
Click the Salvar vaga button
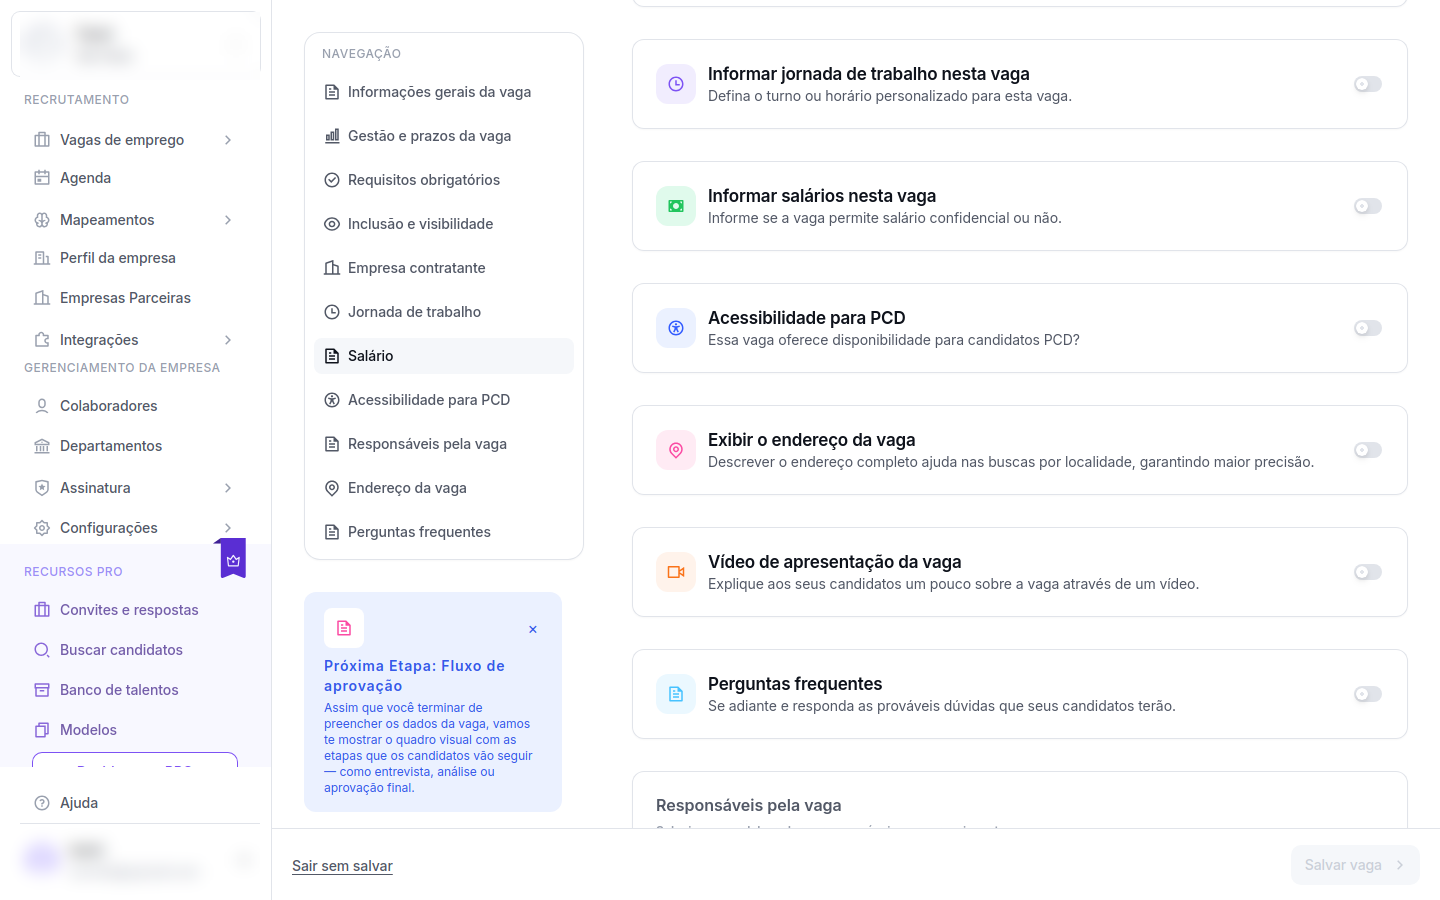(1355, 865)
